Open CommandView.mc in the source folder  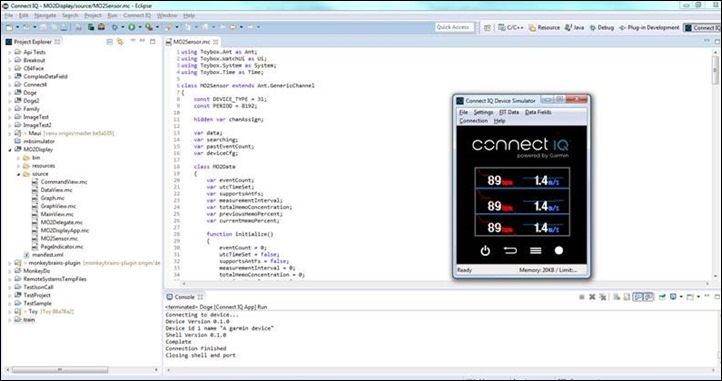coord(64,182)
